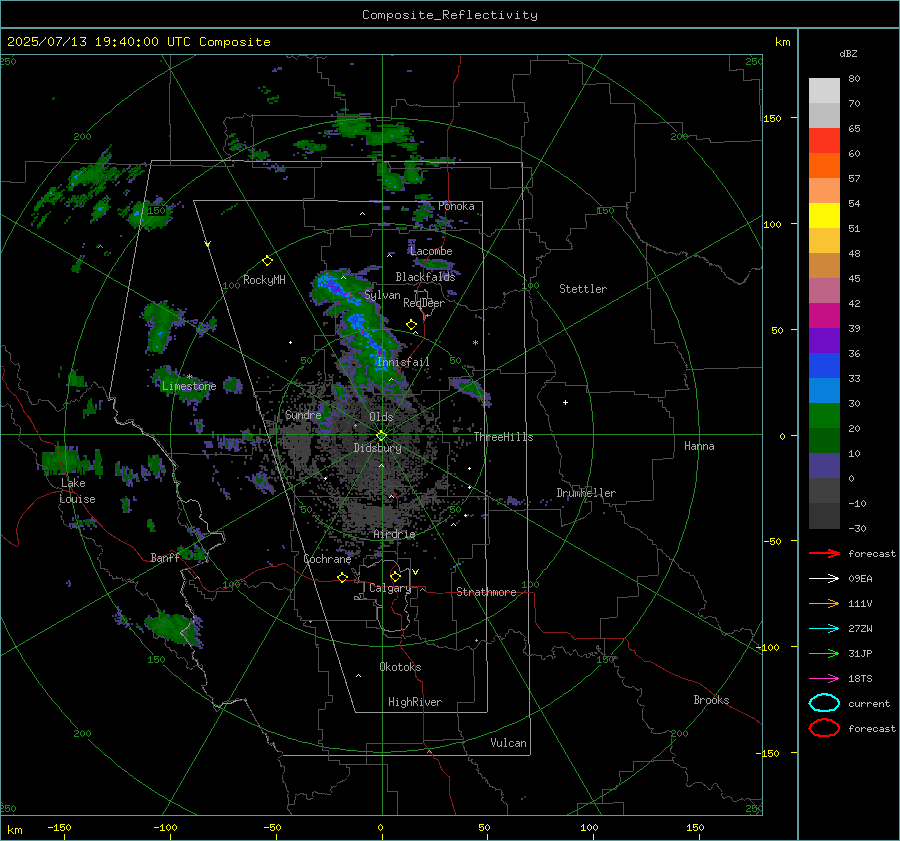Click the orange 111V arrow icon
This screenshot has width=900, height=841.
[x=824, y=603]
